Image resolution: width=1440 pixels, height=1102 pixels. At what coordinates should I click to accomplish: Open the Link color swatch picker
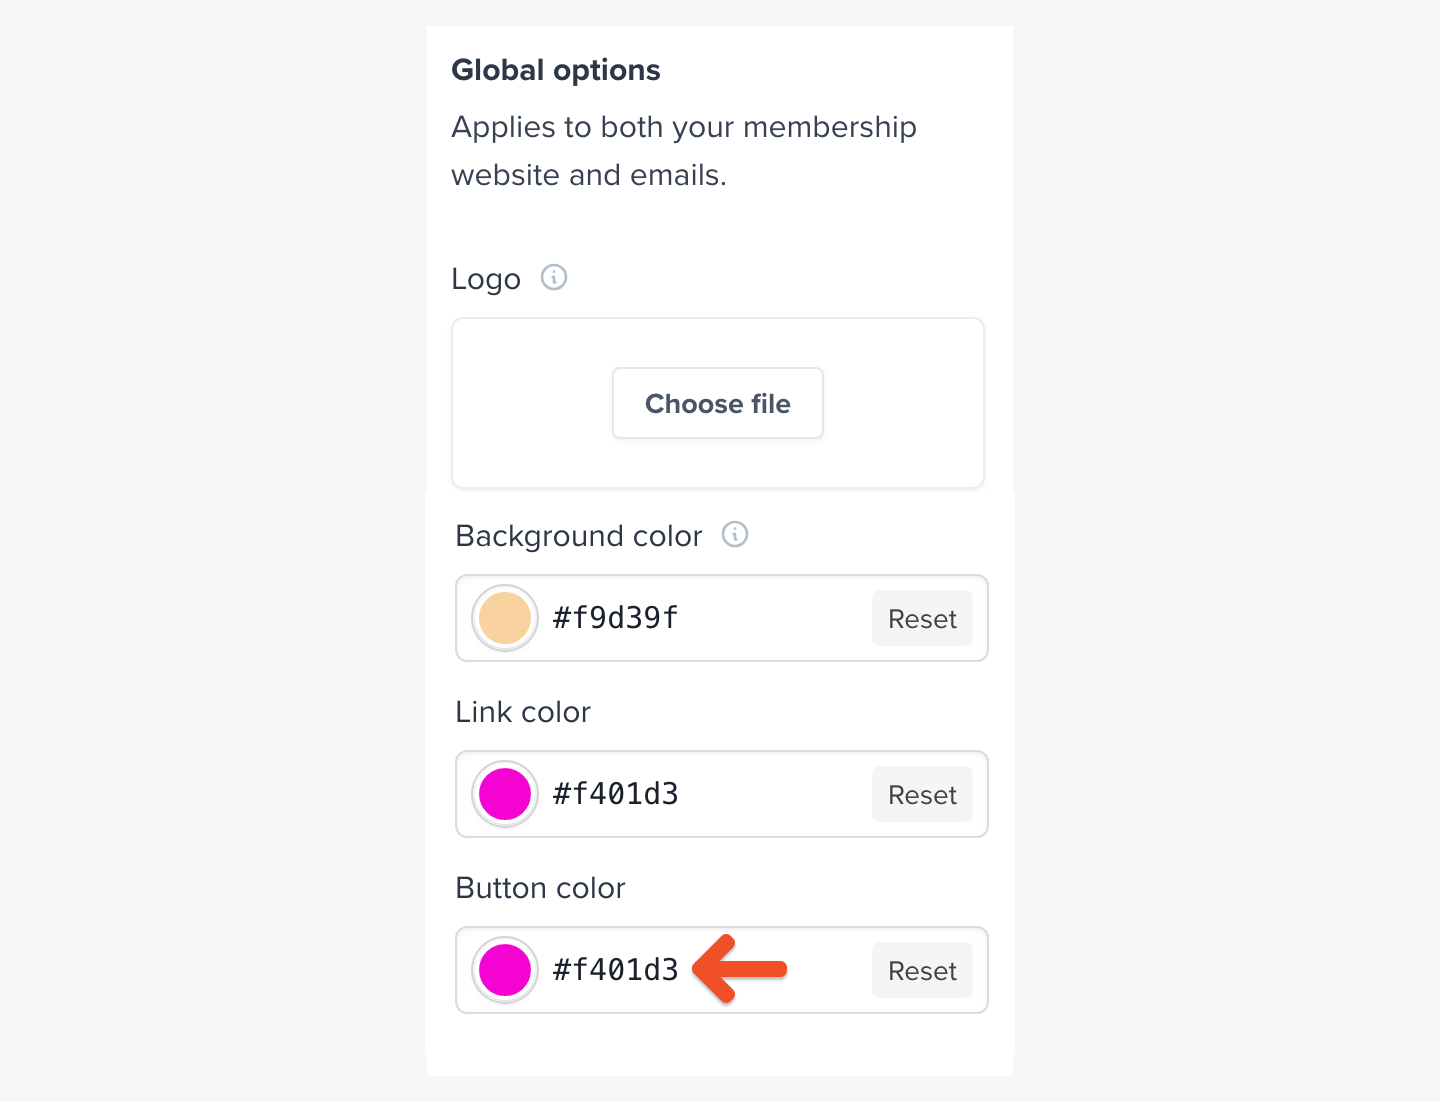click(x=505, y=794)
